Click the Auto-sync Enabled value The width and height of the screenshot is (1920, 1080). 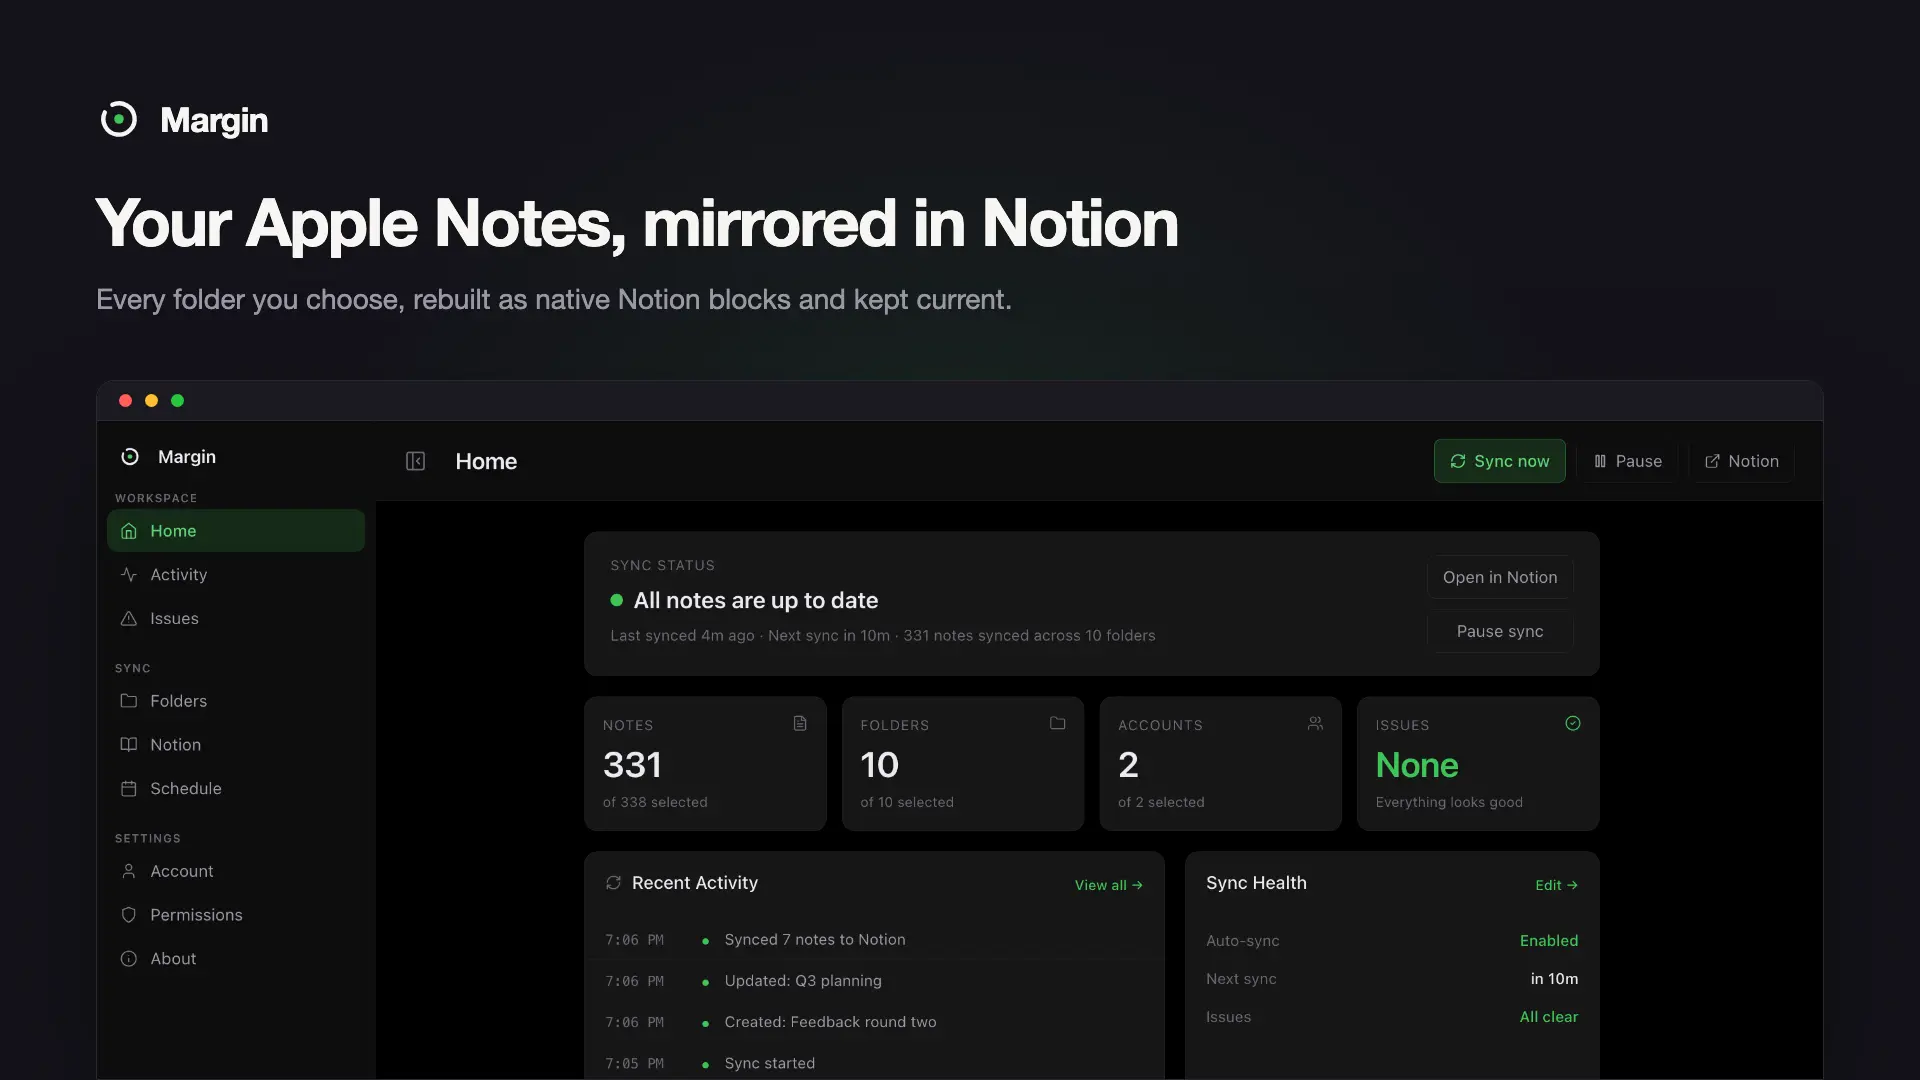coord(1548,941)
